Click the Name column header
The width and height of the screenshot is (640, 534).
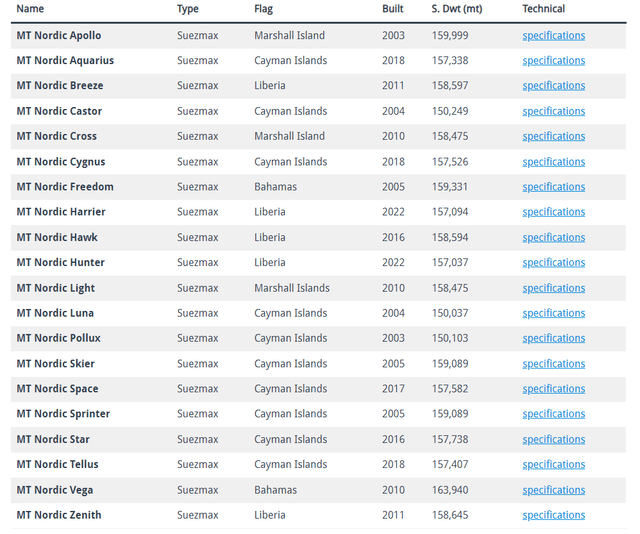[30, 9]
